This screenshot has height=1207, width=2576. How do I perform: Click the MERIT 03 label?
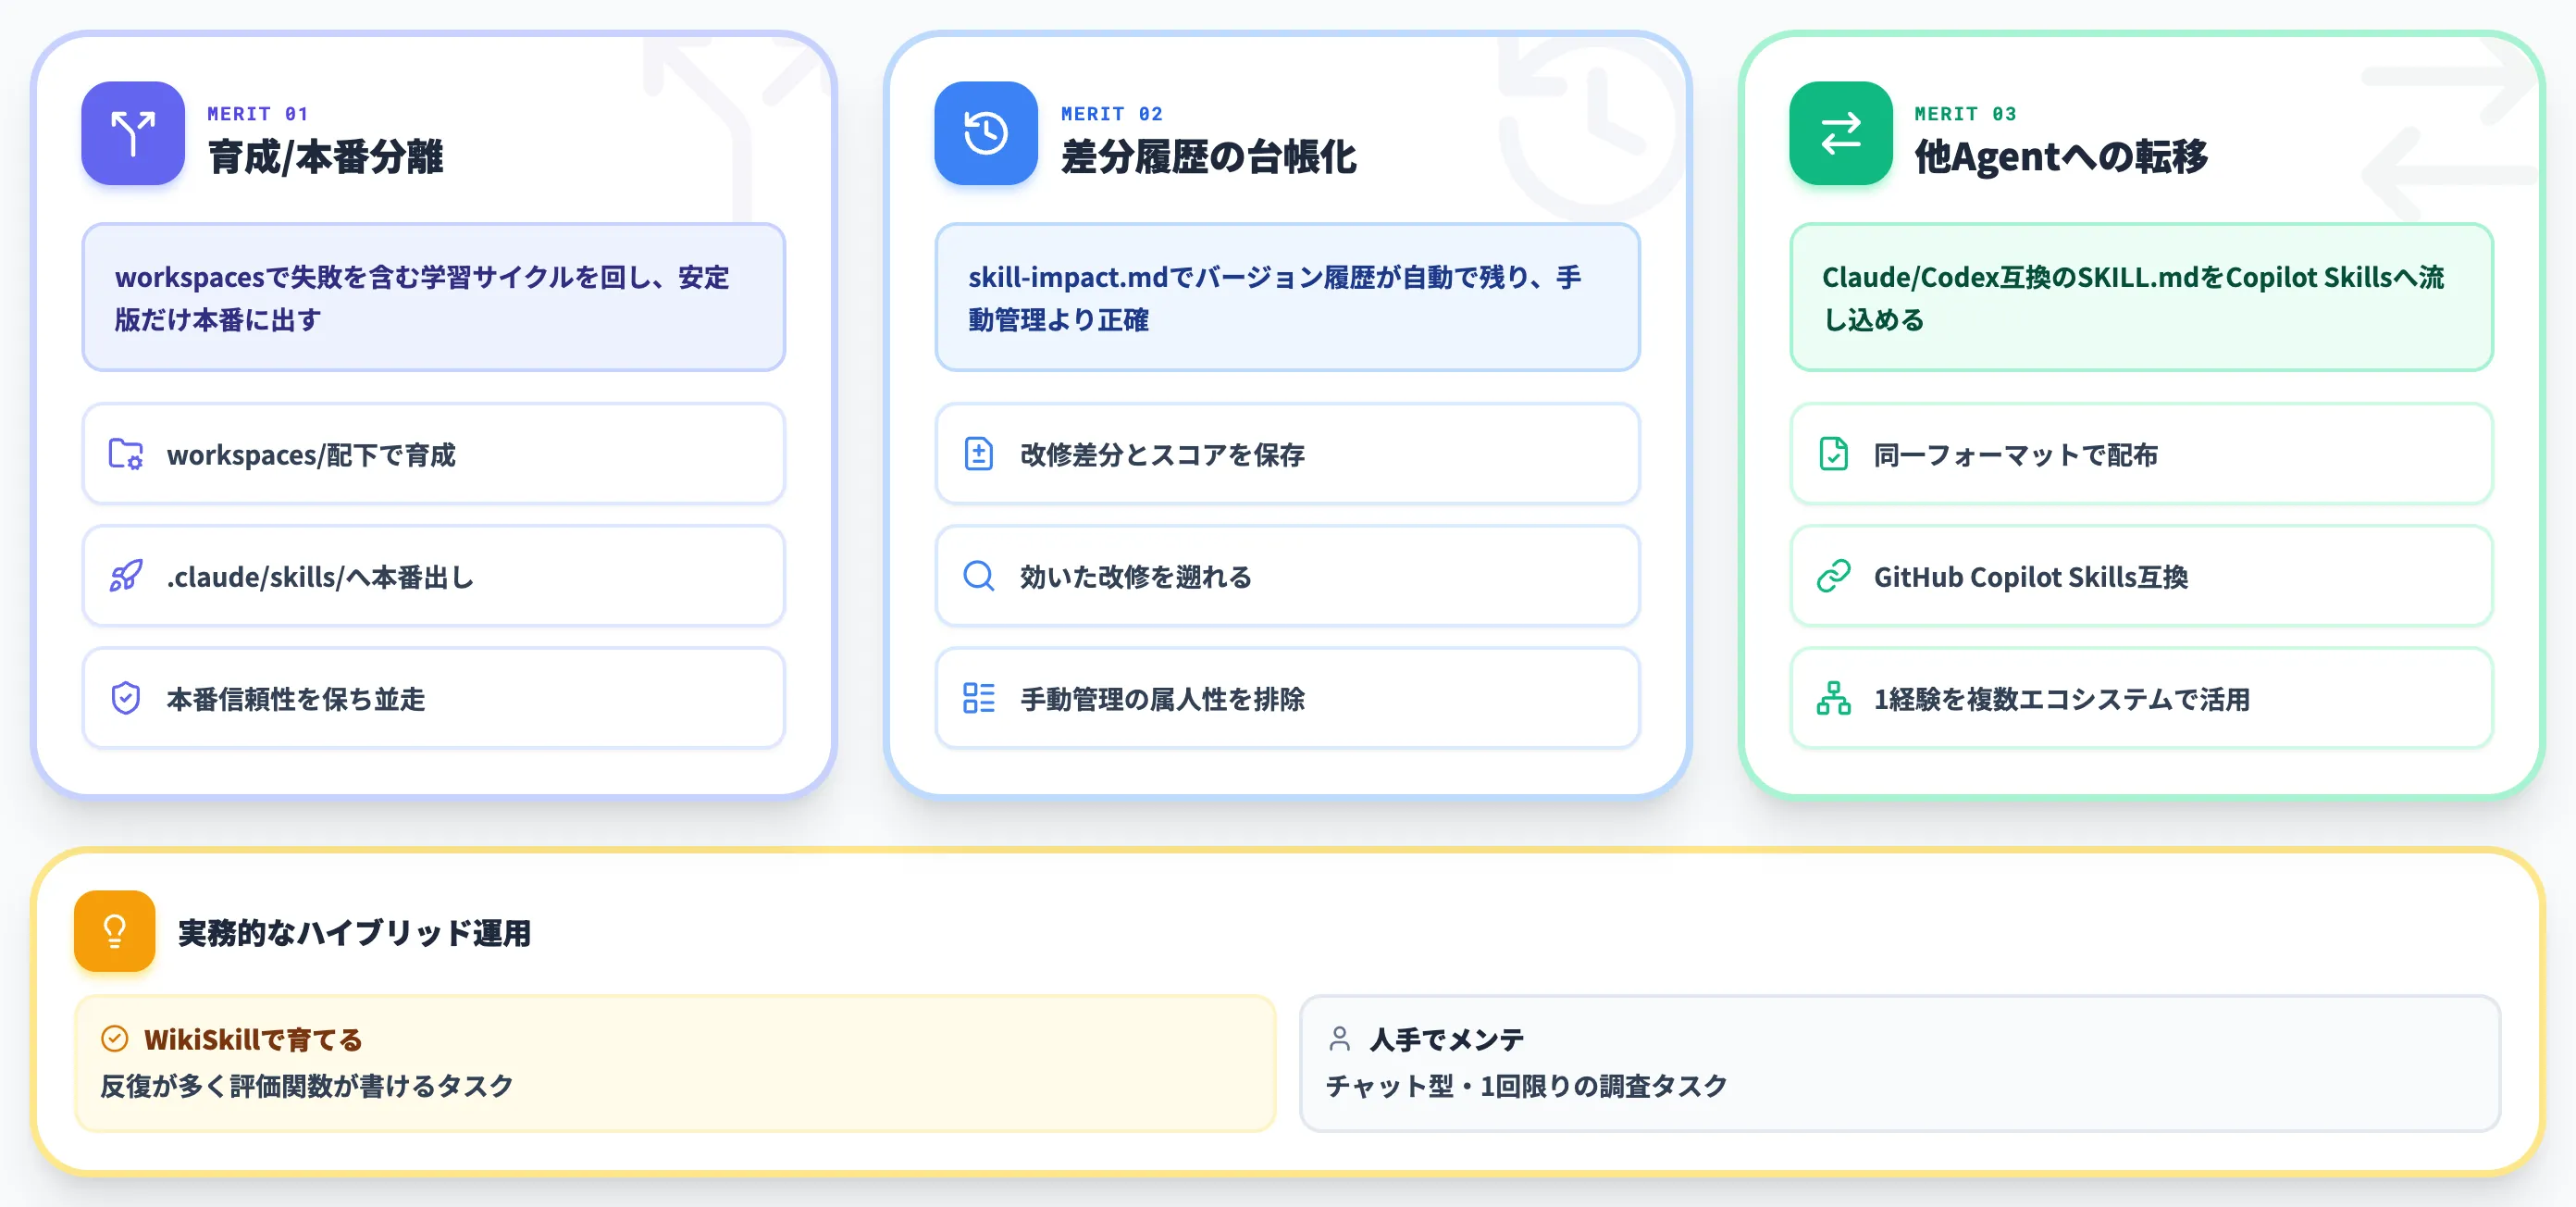click(x=1966, y=114)
